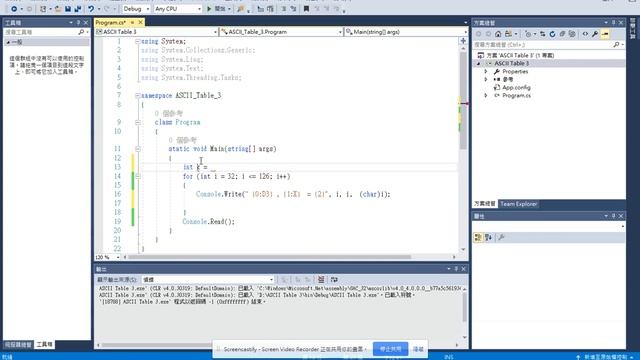Viewport: 640px width, 360px height.
Task: Switch to the Program.cs* editor tab
Action: coord(110,22)
